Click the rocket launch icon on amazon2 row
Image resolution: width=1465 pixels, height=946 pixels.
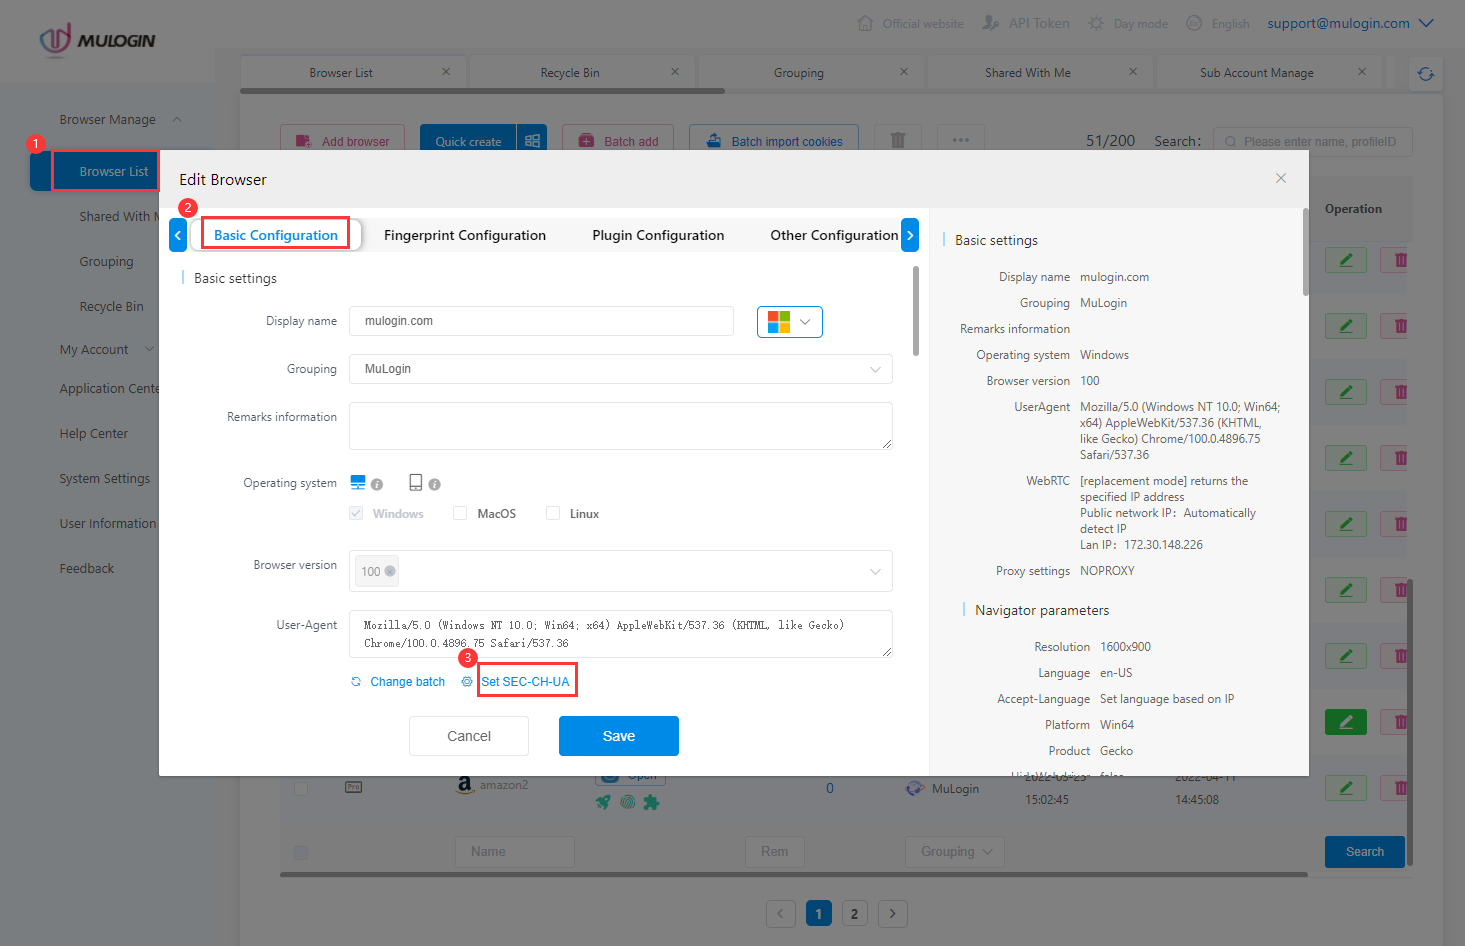click(x=603, y=802)
